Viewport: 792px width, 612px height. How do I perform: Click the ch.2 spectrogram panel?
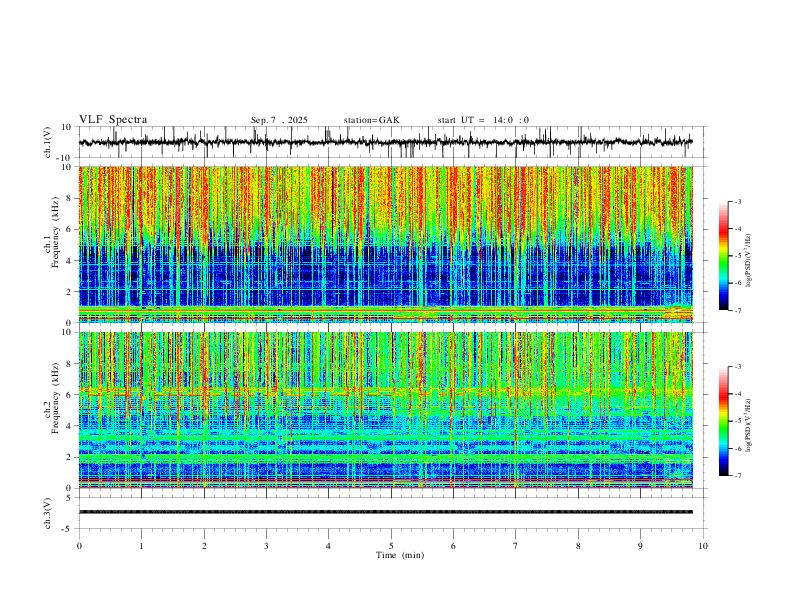click(x=385, y=410)
